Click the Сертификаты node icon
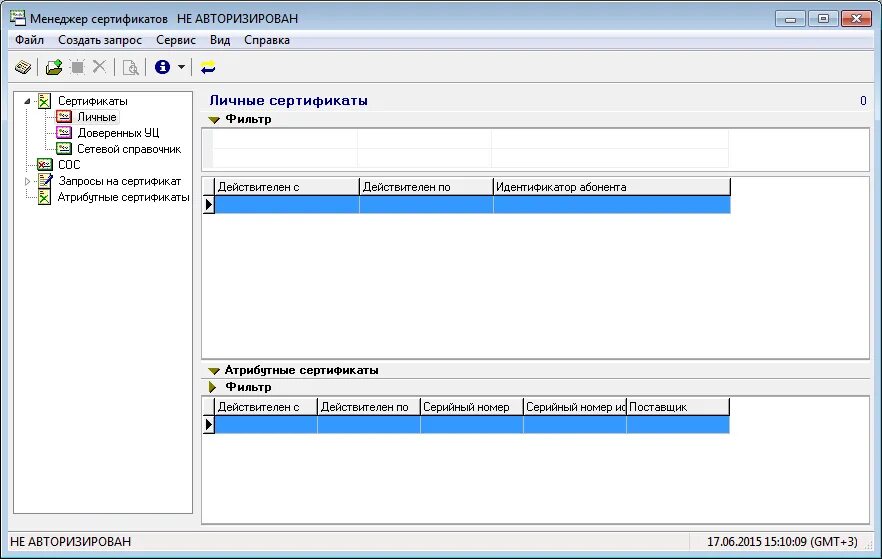The height and width of the screenshot is (559, 882). (44, 101)
